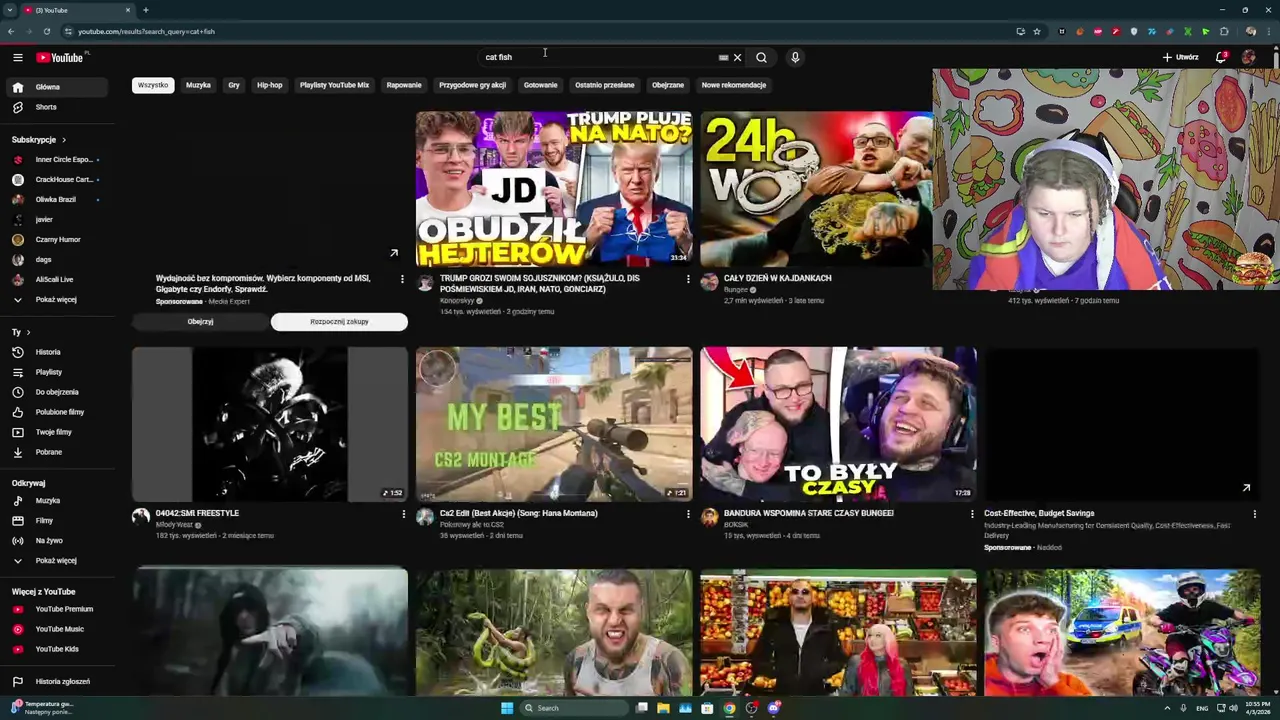Viewport: 1280px width, 720px height.
Task: Open the YouTube hamburger guide menu
Action: [x=17, y=57]
